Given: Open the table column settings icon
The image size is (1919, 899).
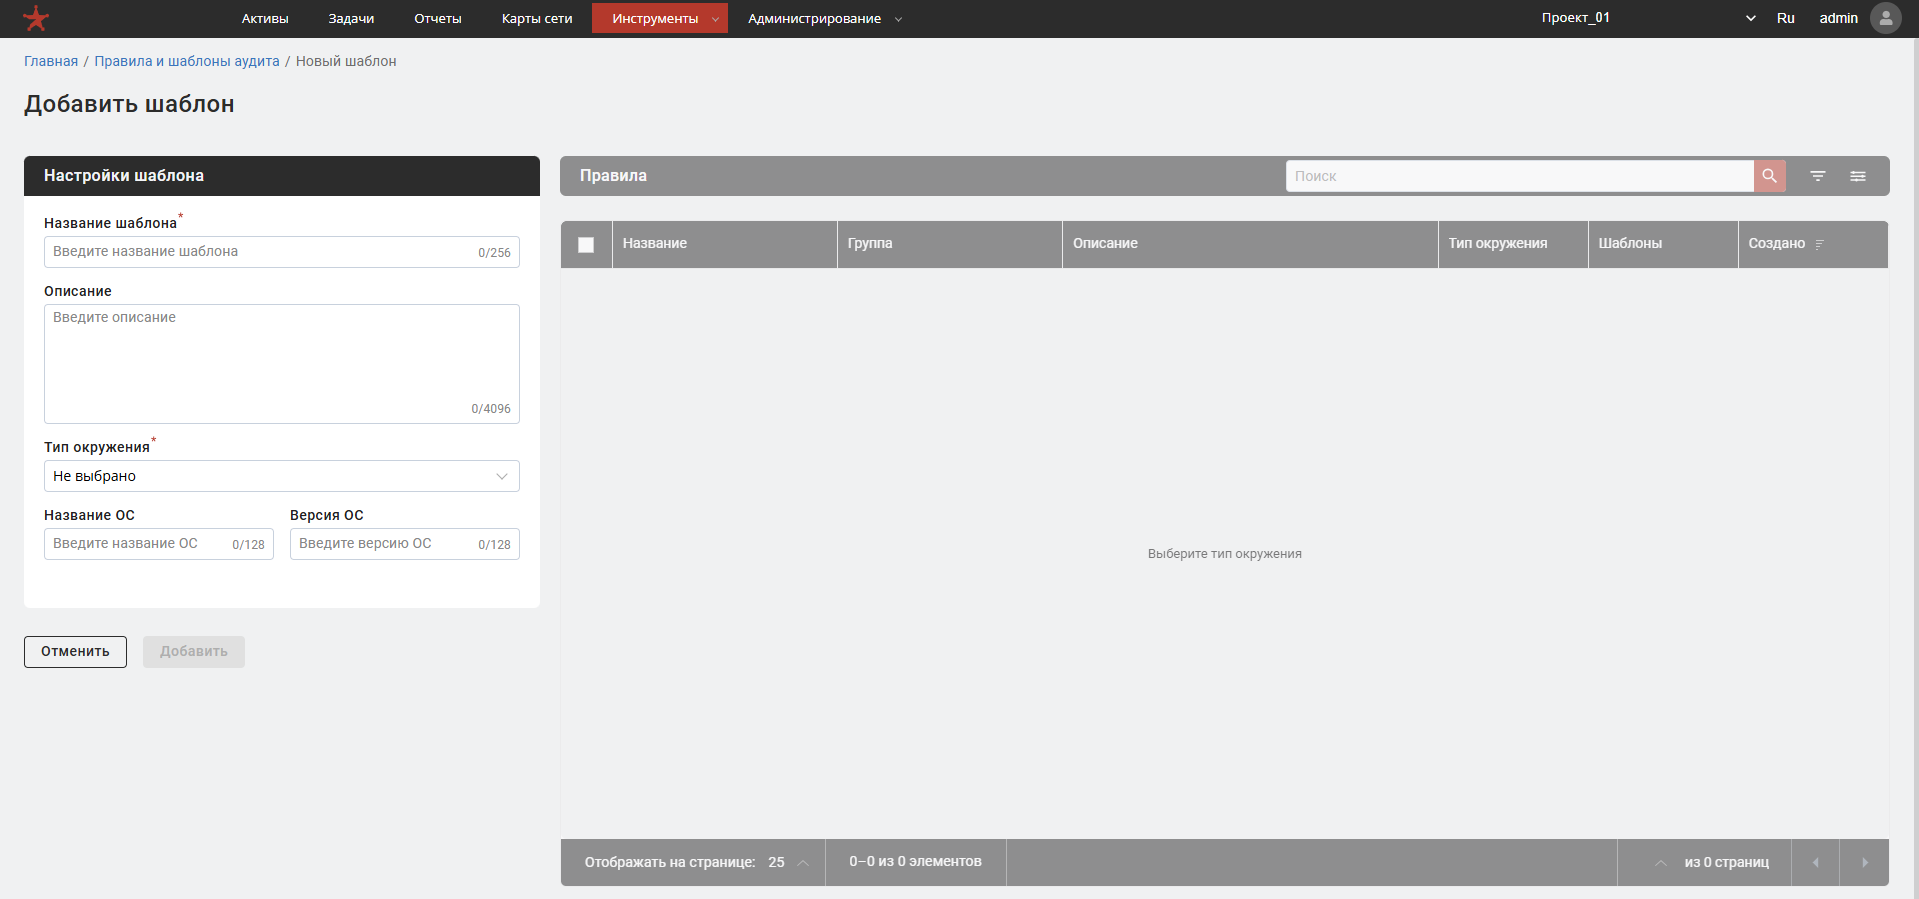Looking at the screenshot, I should point(1858,176).
